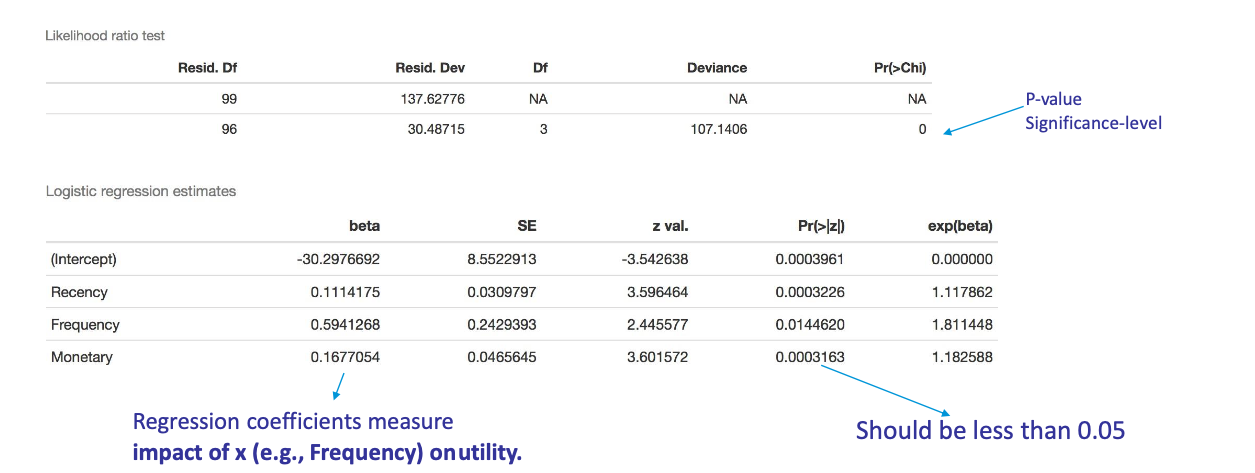
Task: Click the 'z val.' column header
Action: 669,226
